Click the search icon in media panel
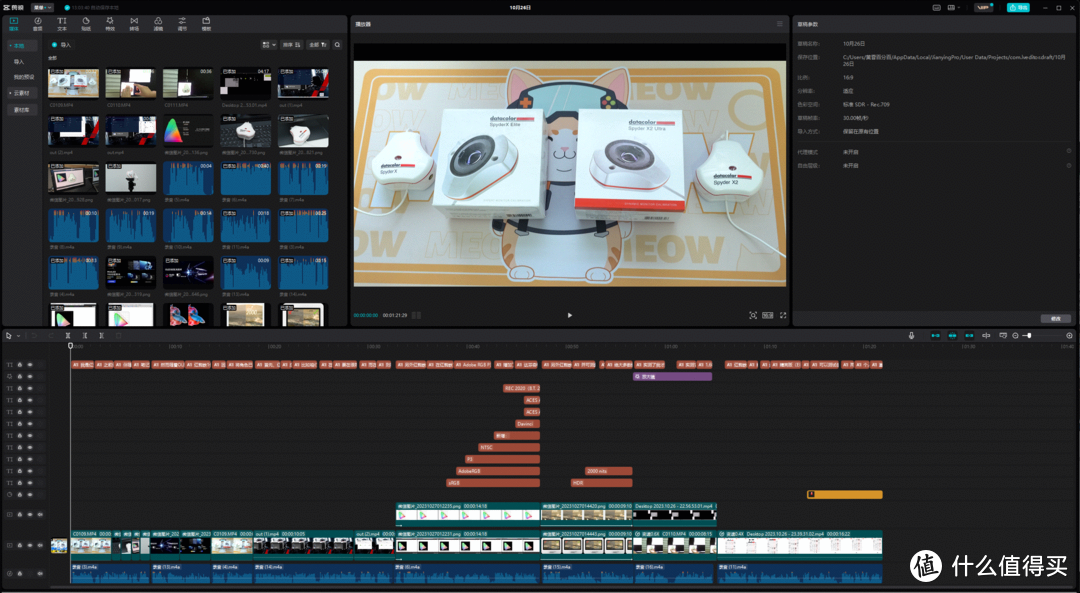Image resolution: width=1080 pixels, height=593 pixels. pos(338,45)
